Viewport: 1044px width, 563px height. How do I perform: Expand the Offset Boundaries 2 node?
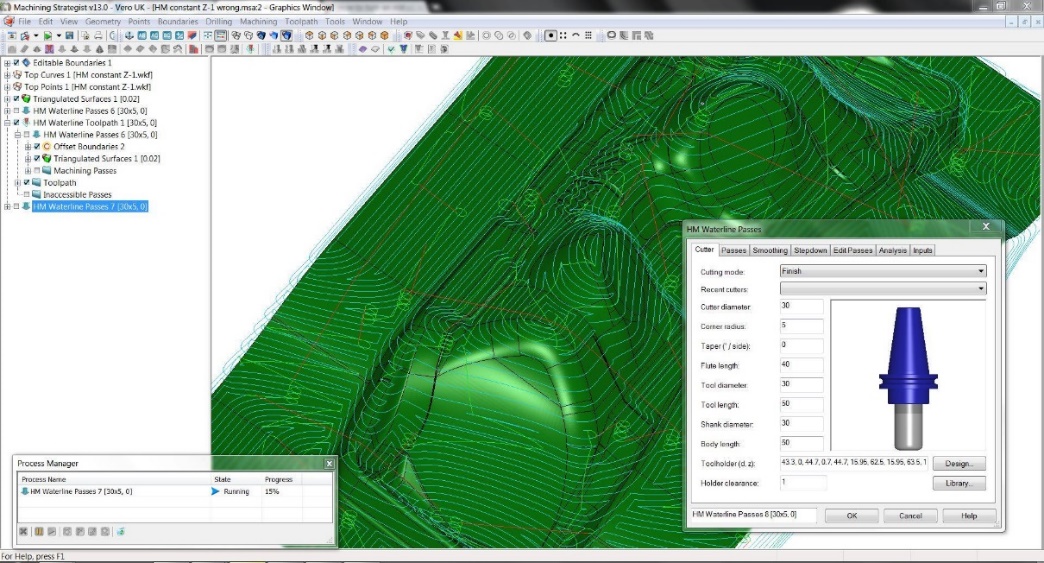pyautogui.click(x=27, y=146)
